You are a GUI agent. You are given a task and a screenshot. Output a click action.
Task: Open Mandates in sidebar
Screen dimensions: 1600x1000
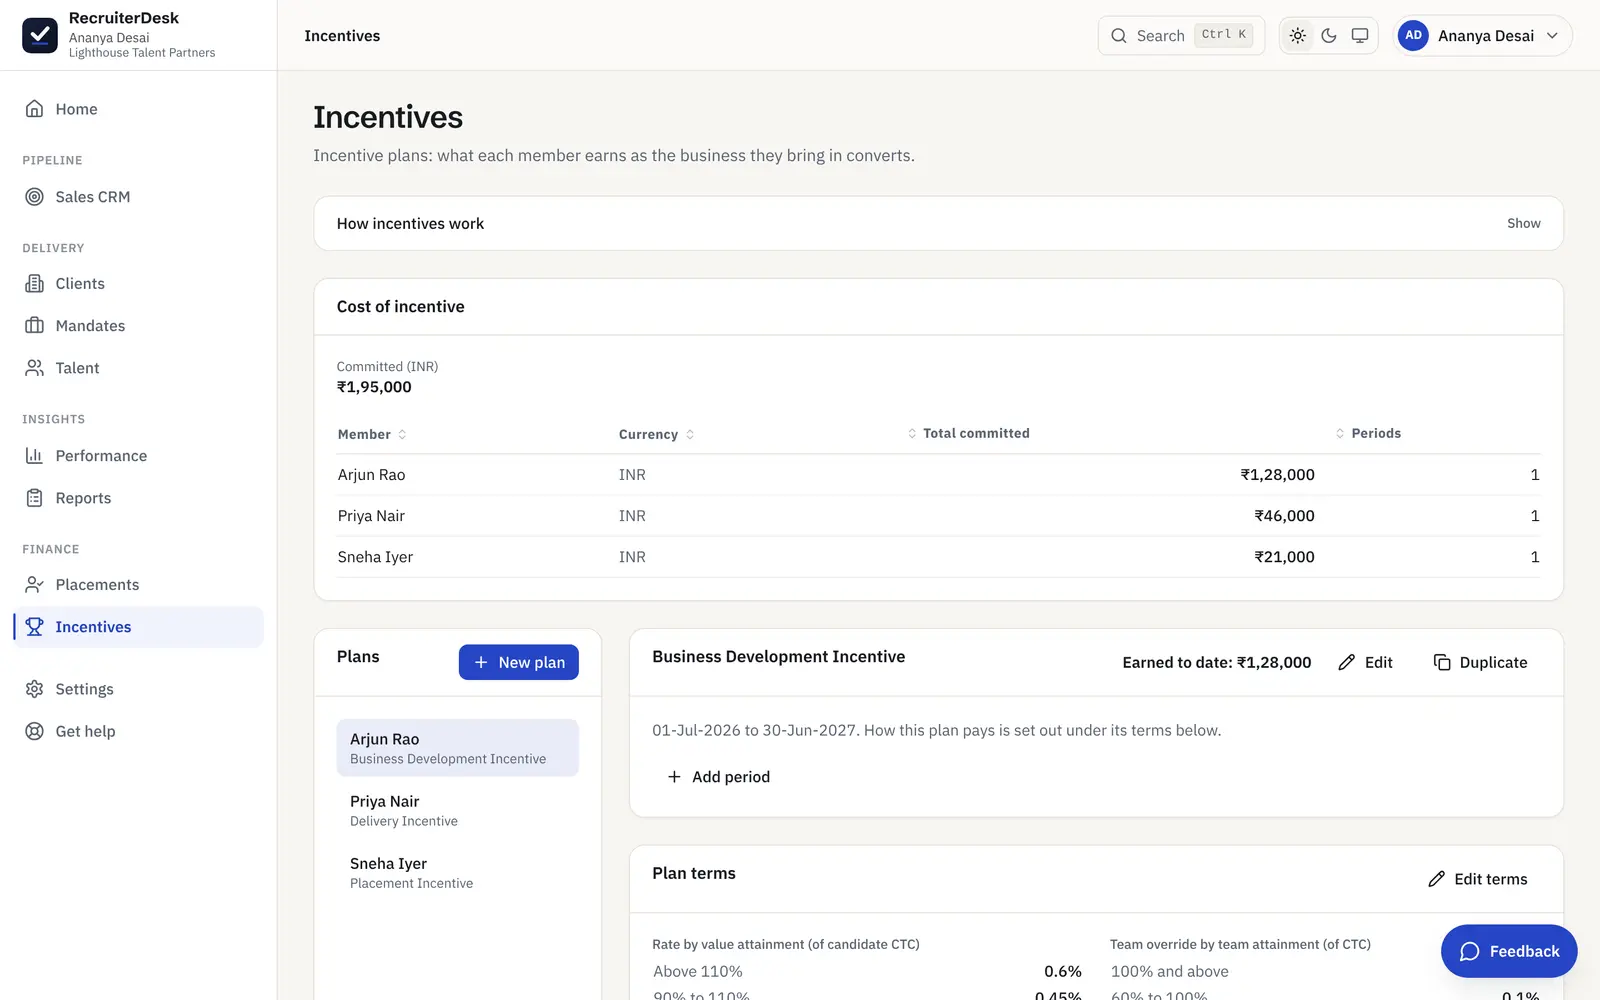click(x=138, y=326)
